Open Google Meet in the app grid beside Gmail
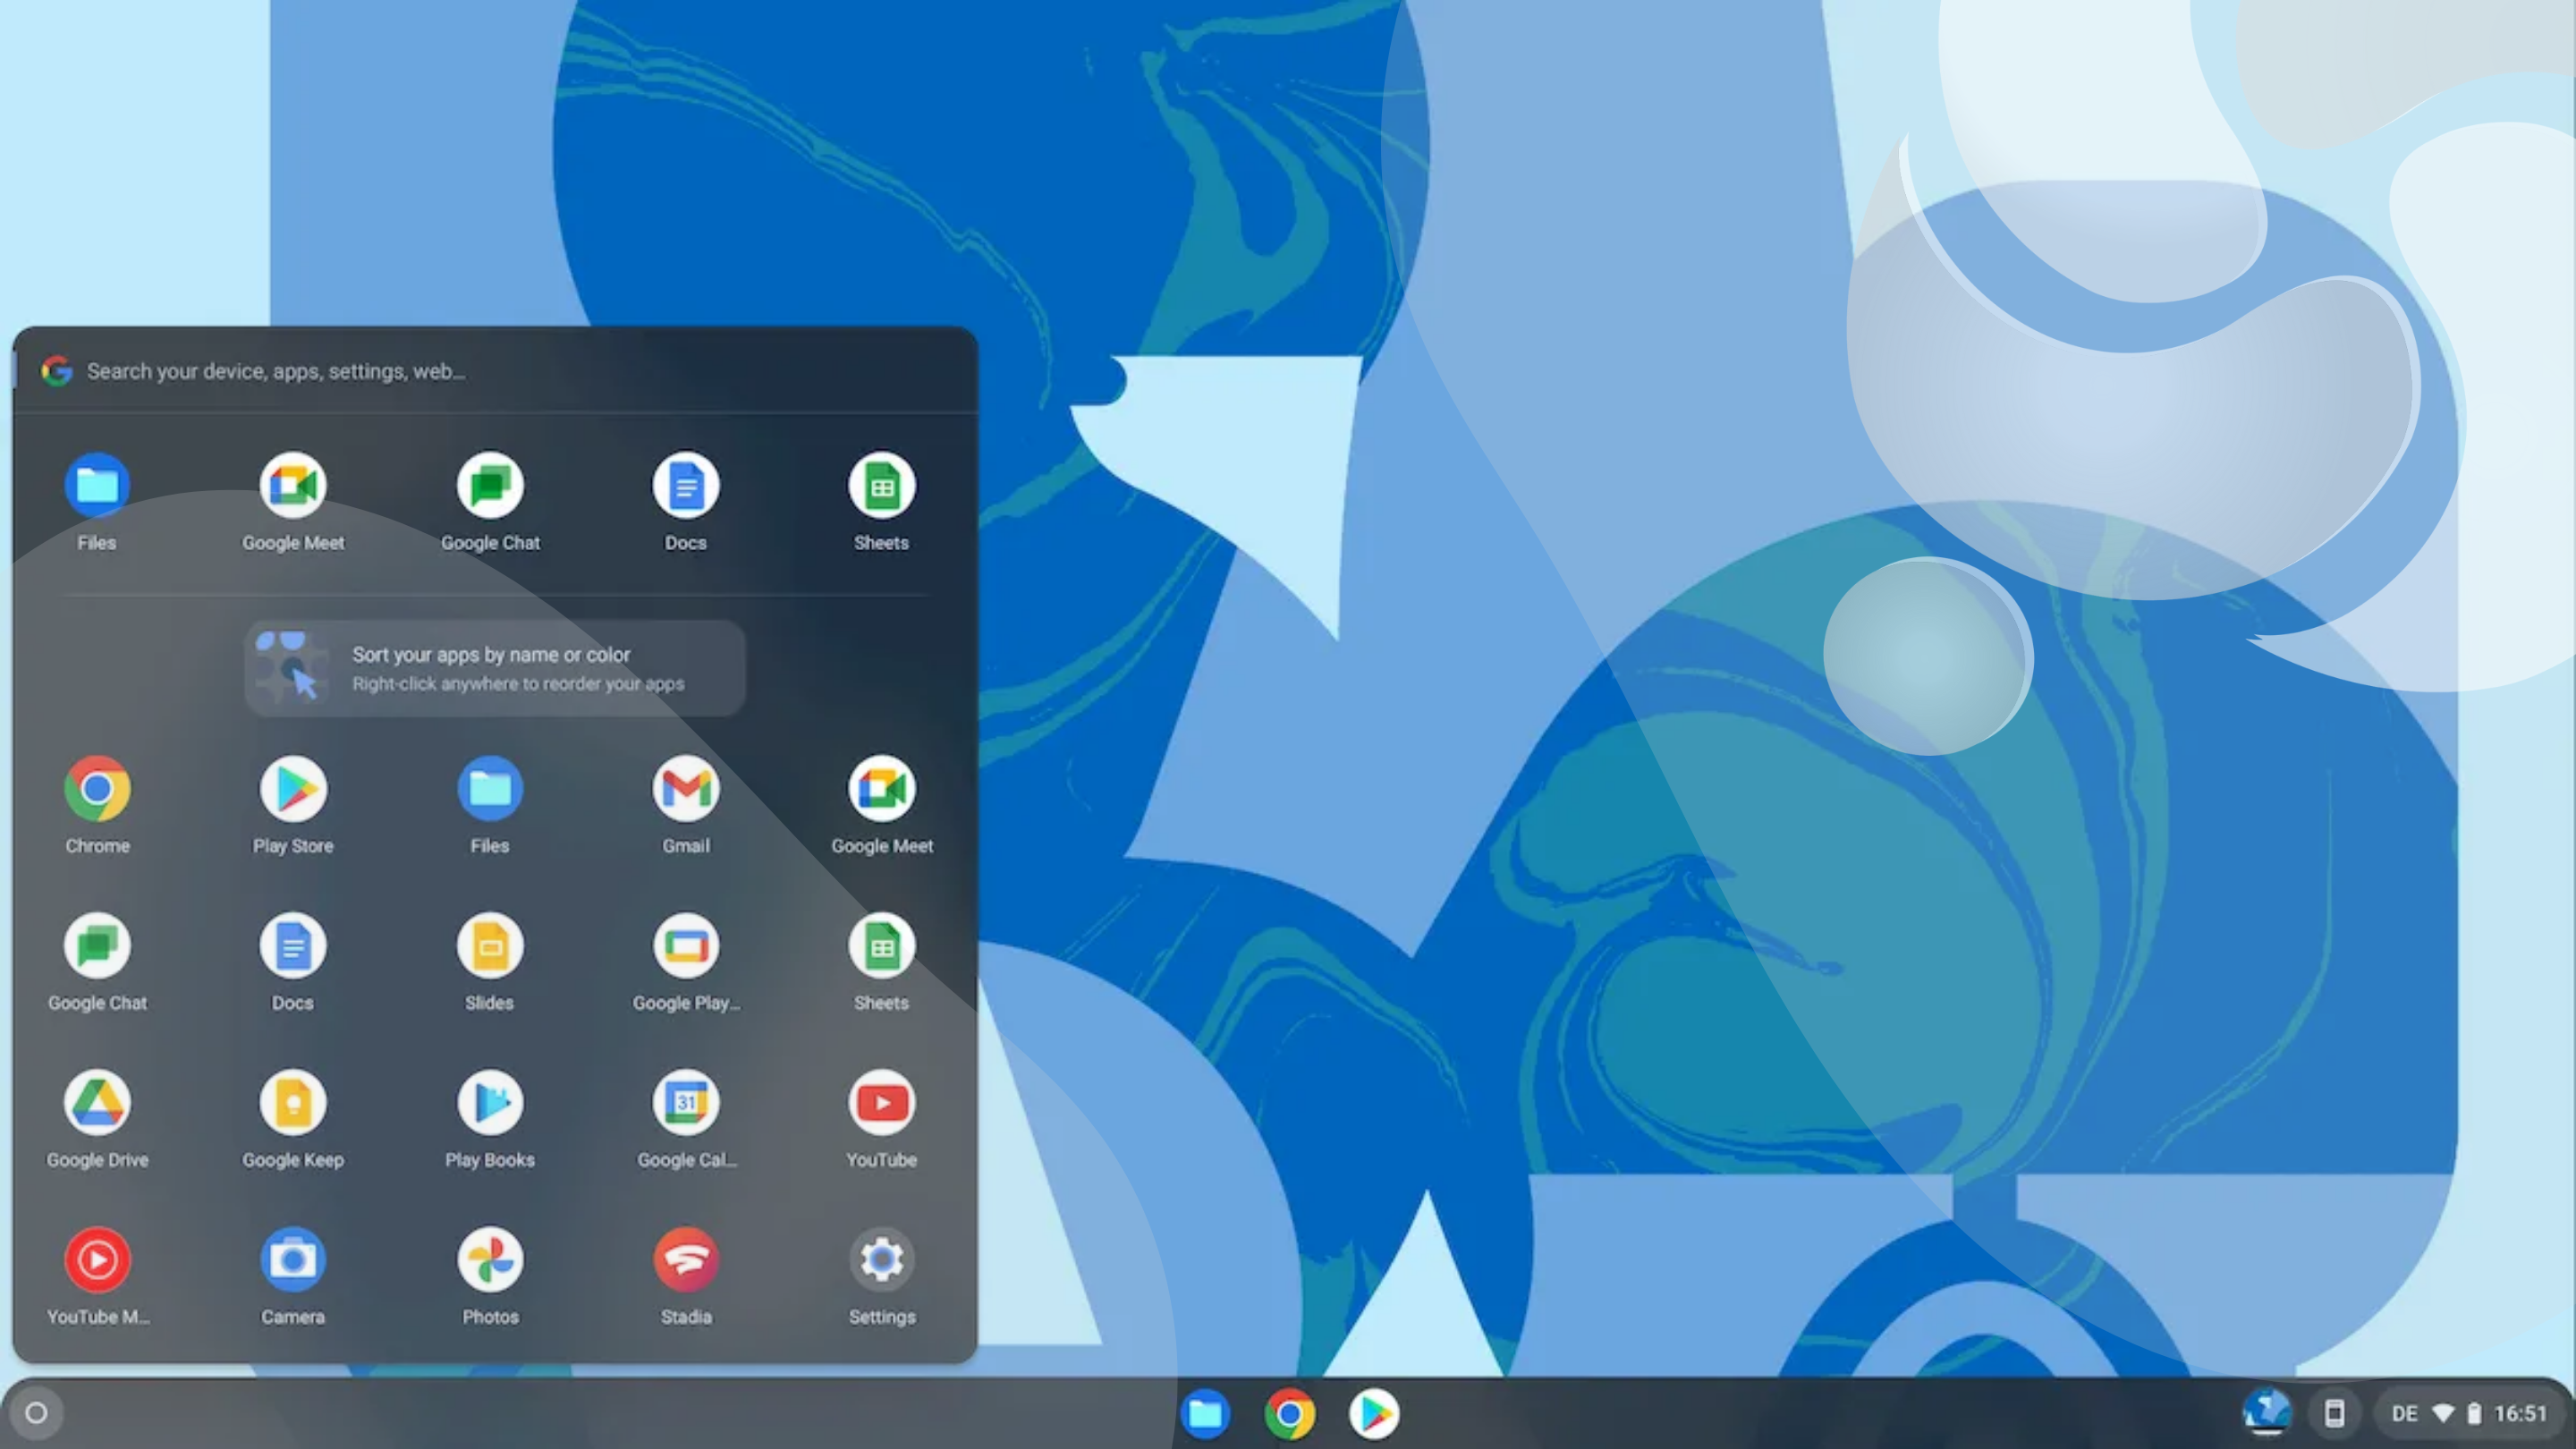 (882, 790)
